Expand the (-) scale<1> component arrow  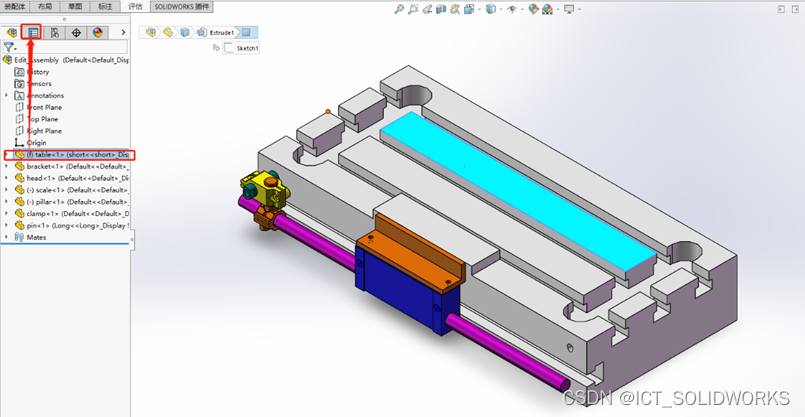[x=7, y=189]
